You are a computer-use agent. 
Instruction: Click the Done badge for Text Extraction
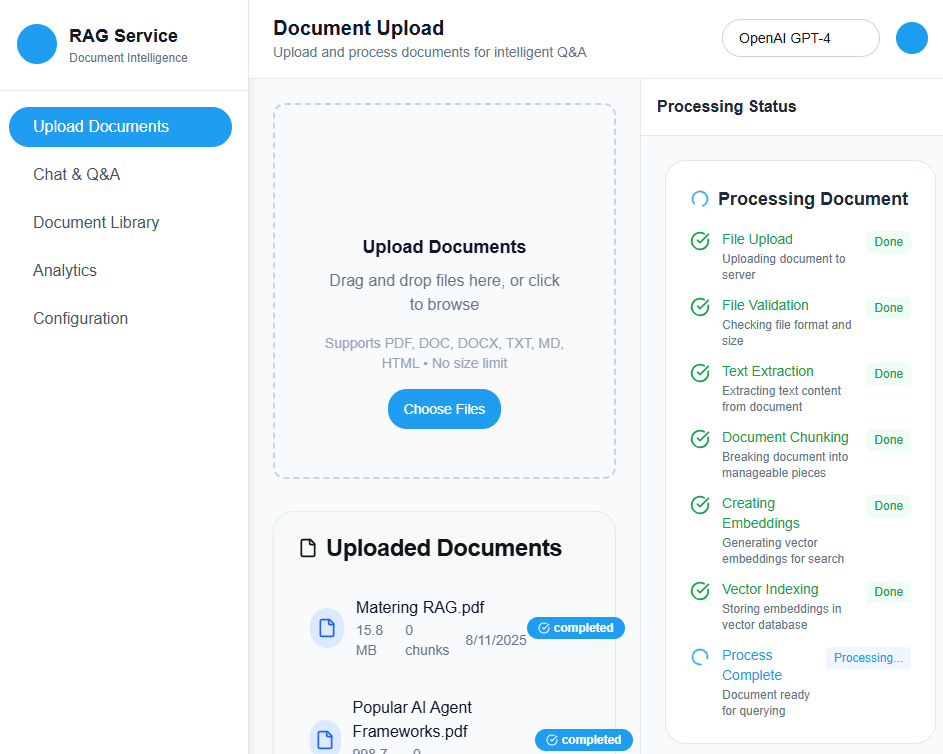(x=888, y=374)
